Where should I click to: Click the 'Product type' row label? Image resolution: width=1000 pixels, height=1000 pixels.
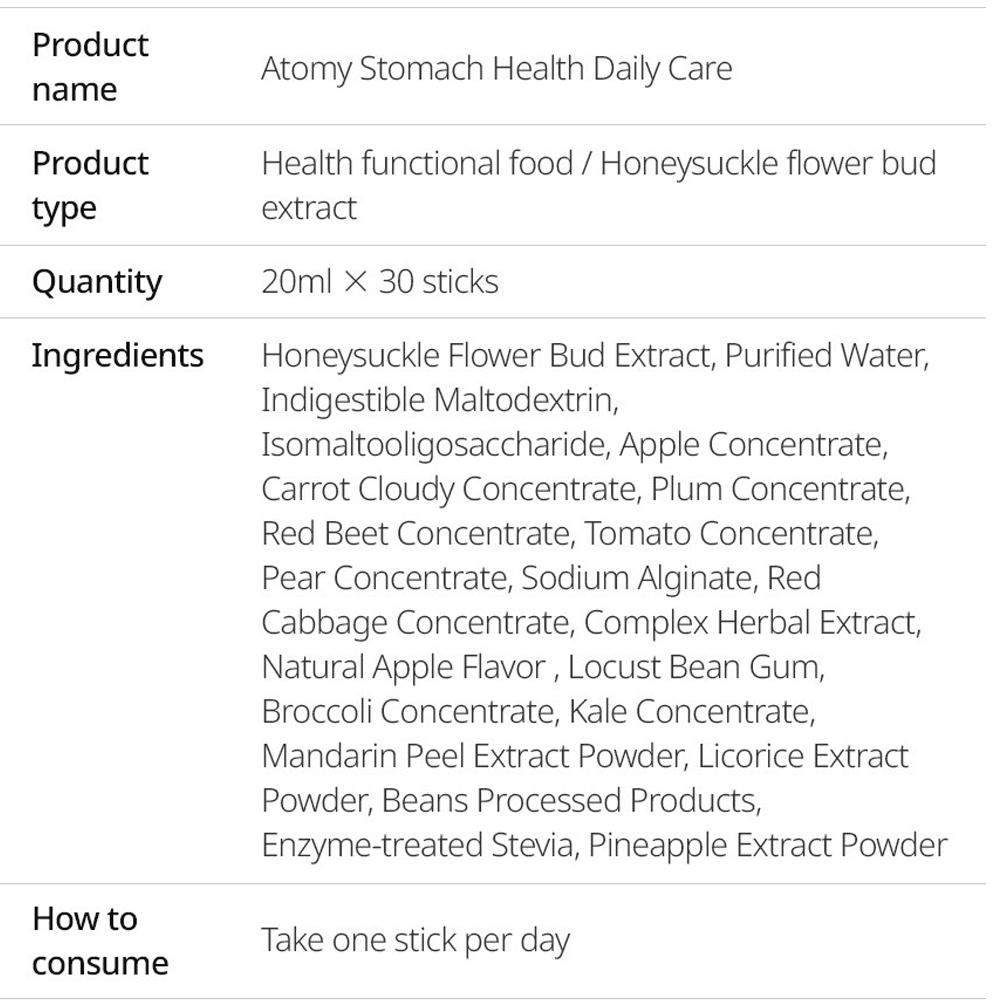coord(90,185)
